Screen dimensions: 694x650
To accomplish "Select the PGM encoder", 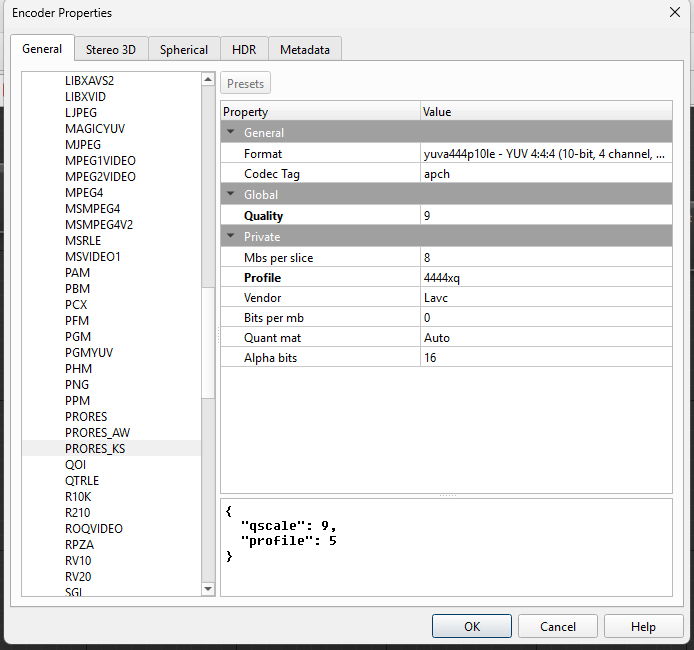I will click(78, 336).
